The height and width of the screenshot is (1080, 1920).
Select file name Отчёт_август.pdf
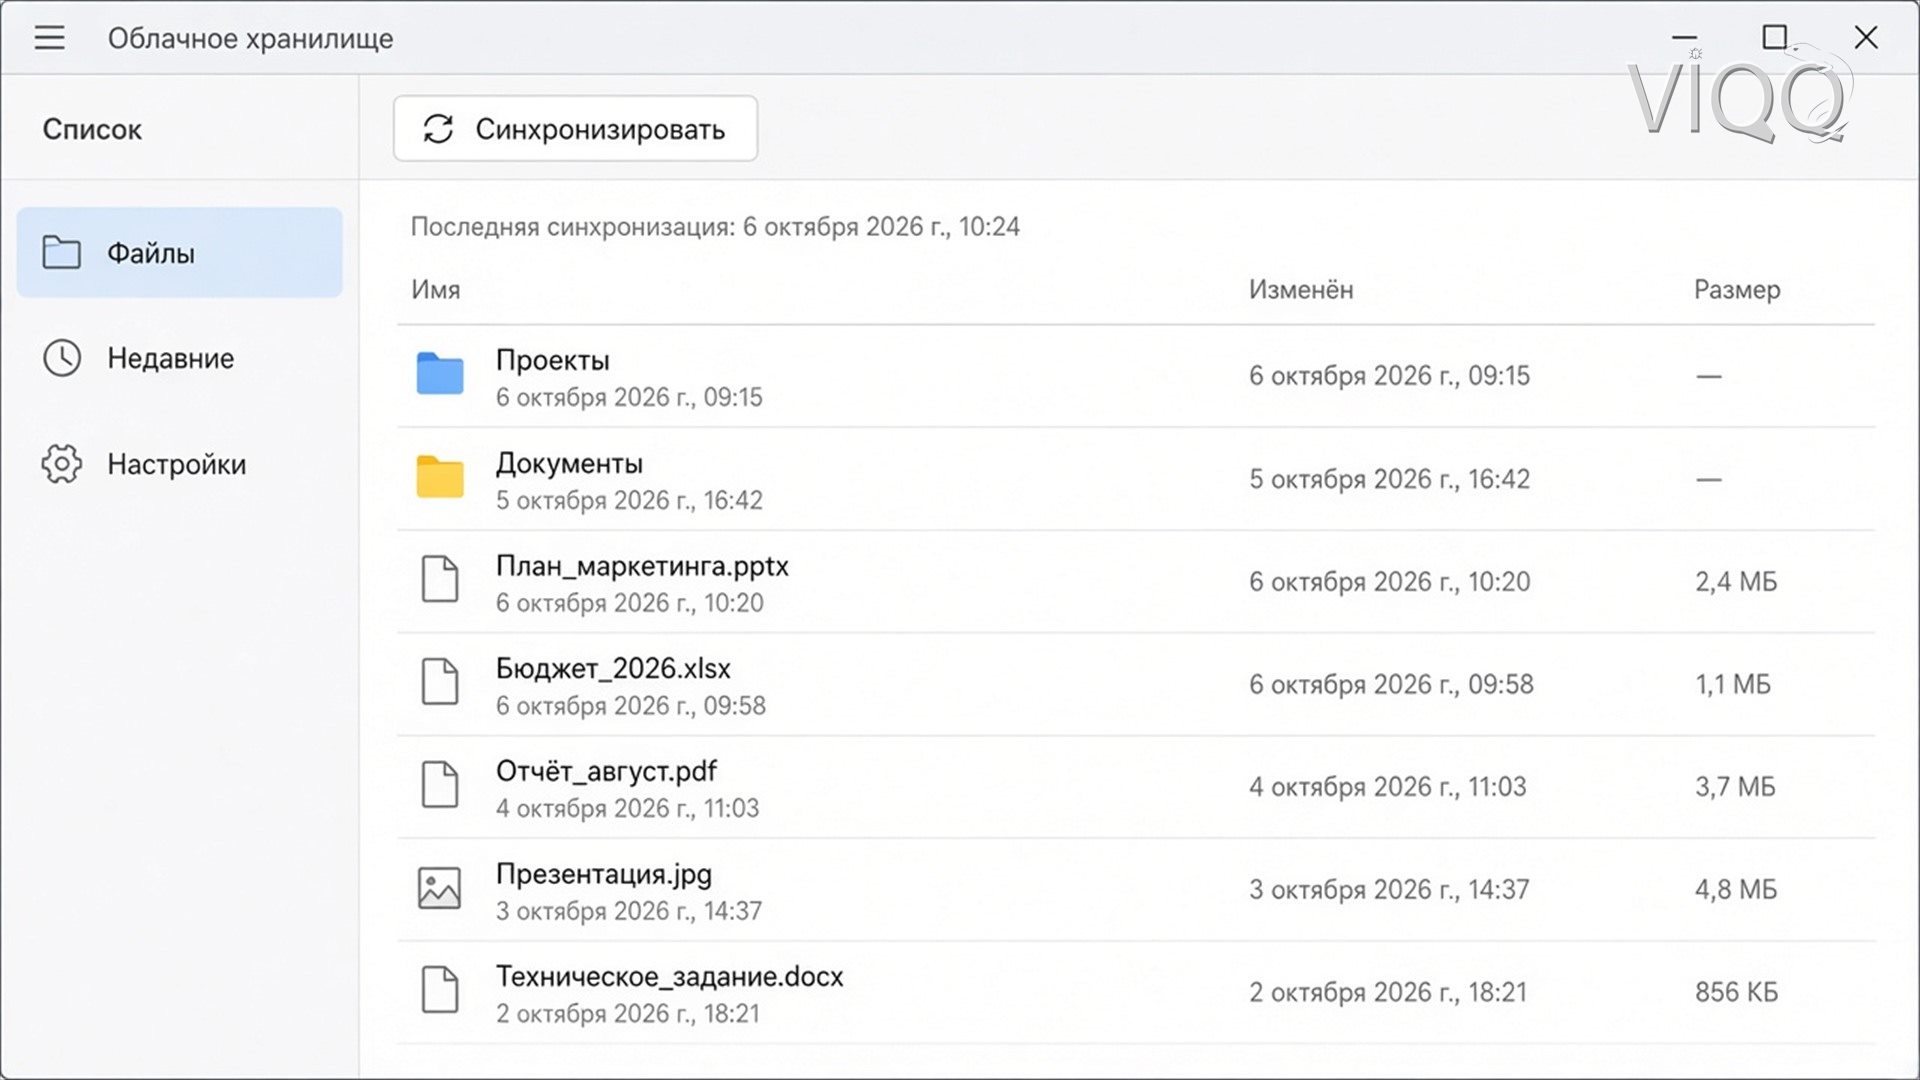pyautogui.click(x=606, y=771)
